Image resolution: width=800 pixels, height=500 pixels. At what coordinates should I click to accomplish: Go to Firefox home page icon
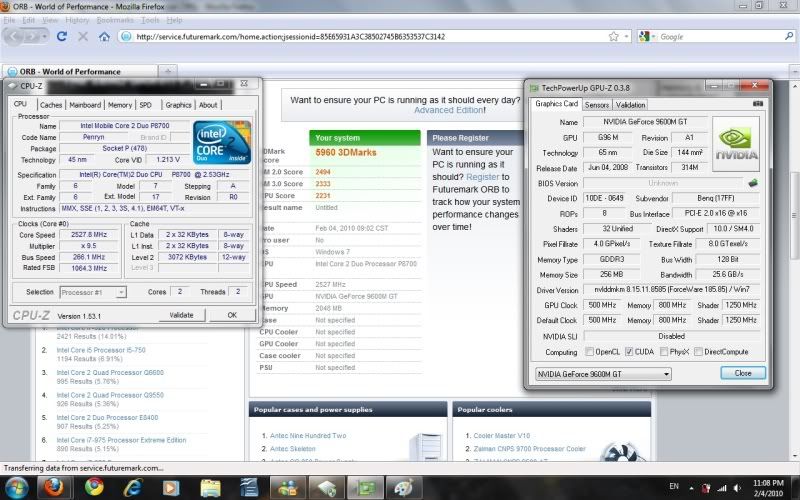pyautogui.click(x=104, y=36)
